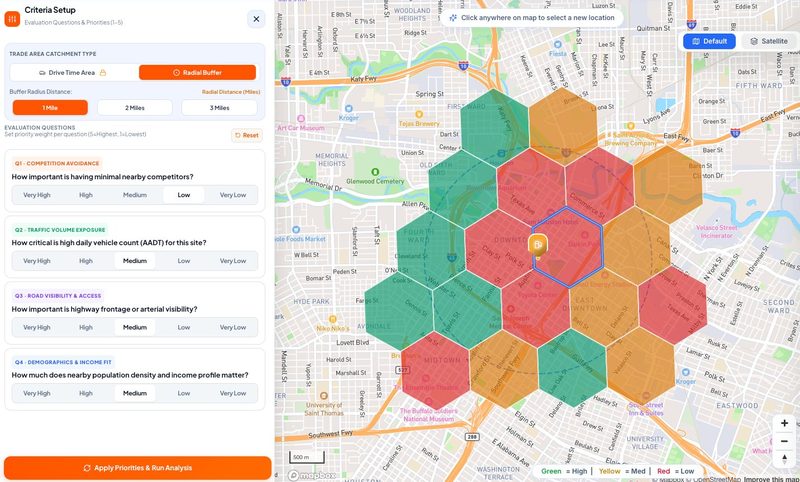Viewport: 800px width, 482px height.
Task: Reset map bearing with compass button
Action: [784, 459]
